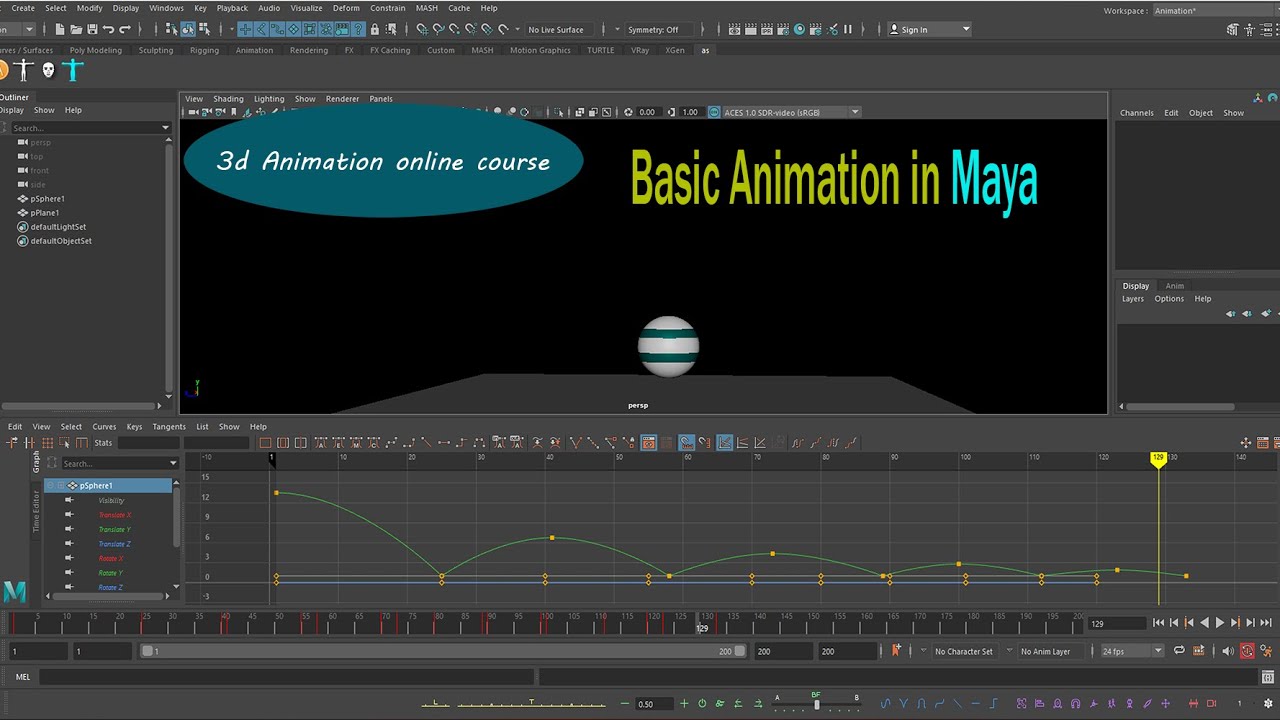Click the No Live Surface field
This screenshot has height=720, width=1280.
click(x=557, y=30)
